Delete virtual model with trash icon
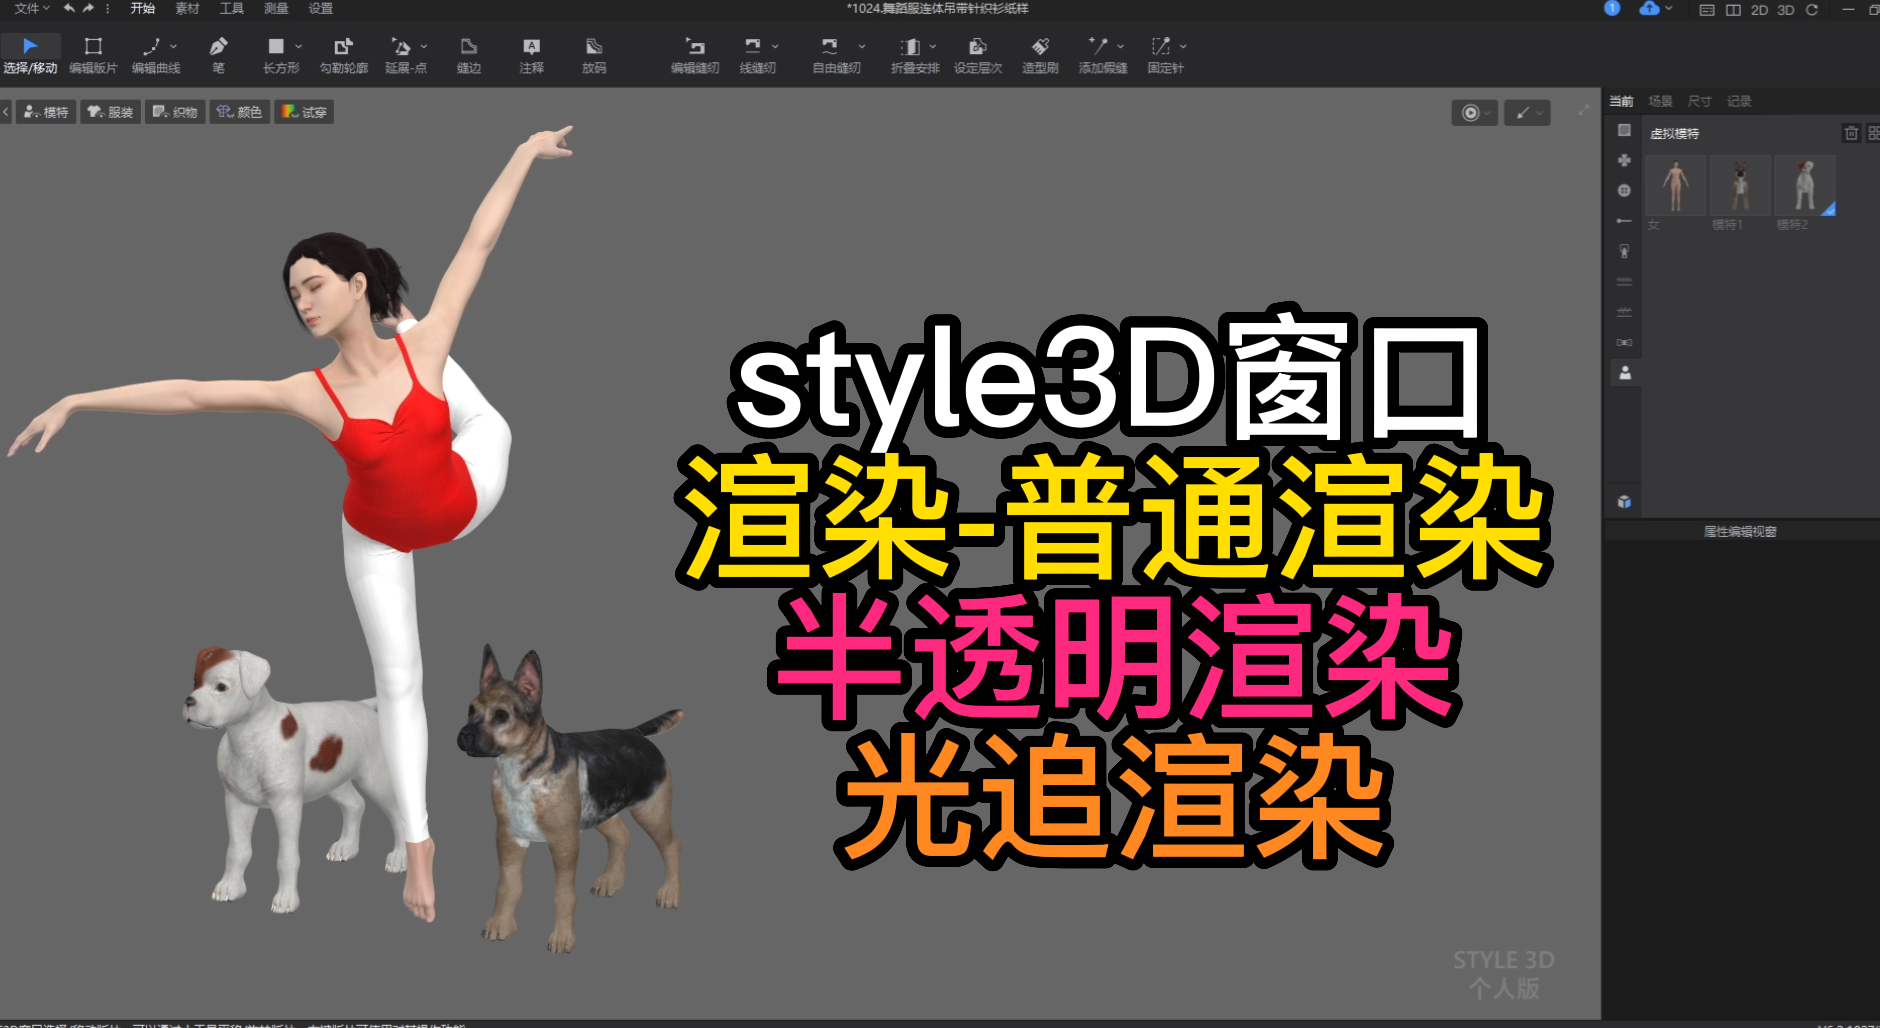The image size is (1880, 1028). click(x=1851, y=133)
